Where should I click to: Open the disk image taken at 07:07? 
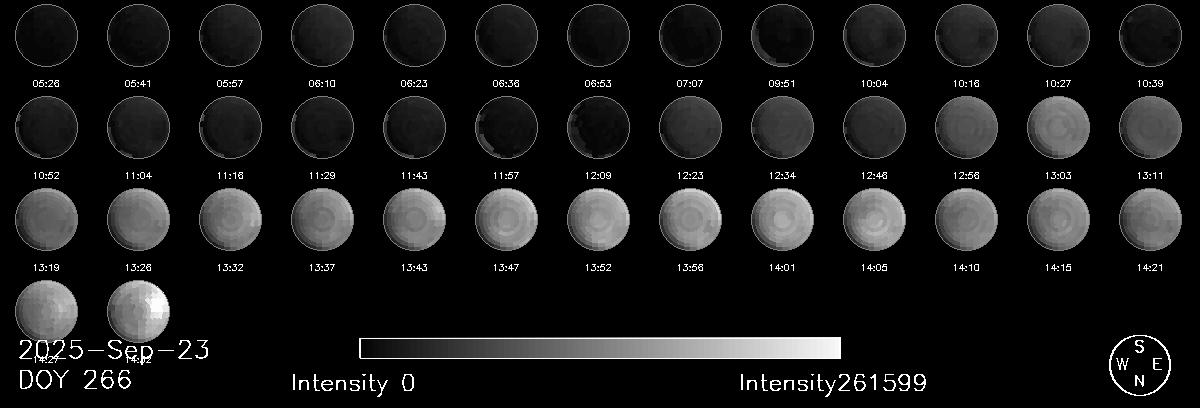coord(691,35)
